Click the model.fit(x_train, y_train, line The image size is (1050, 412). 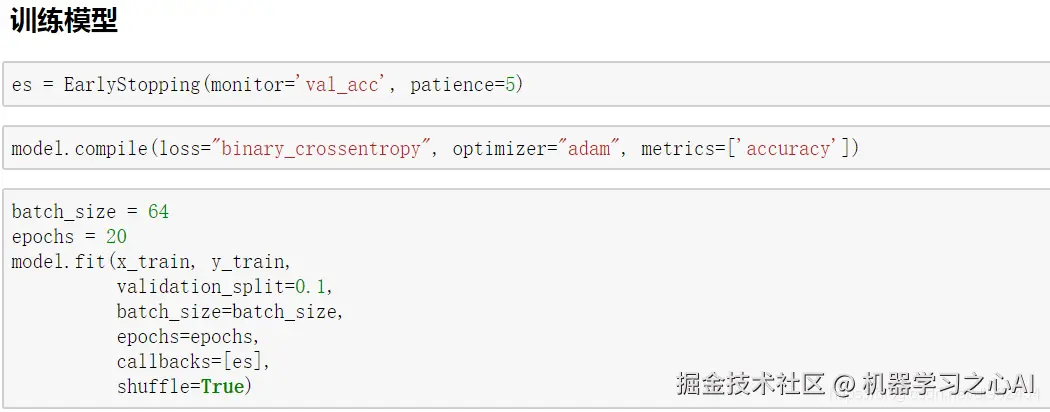[x=150, y=262]
